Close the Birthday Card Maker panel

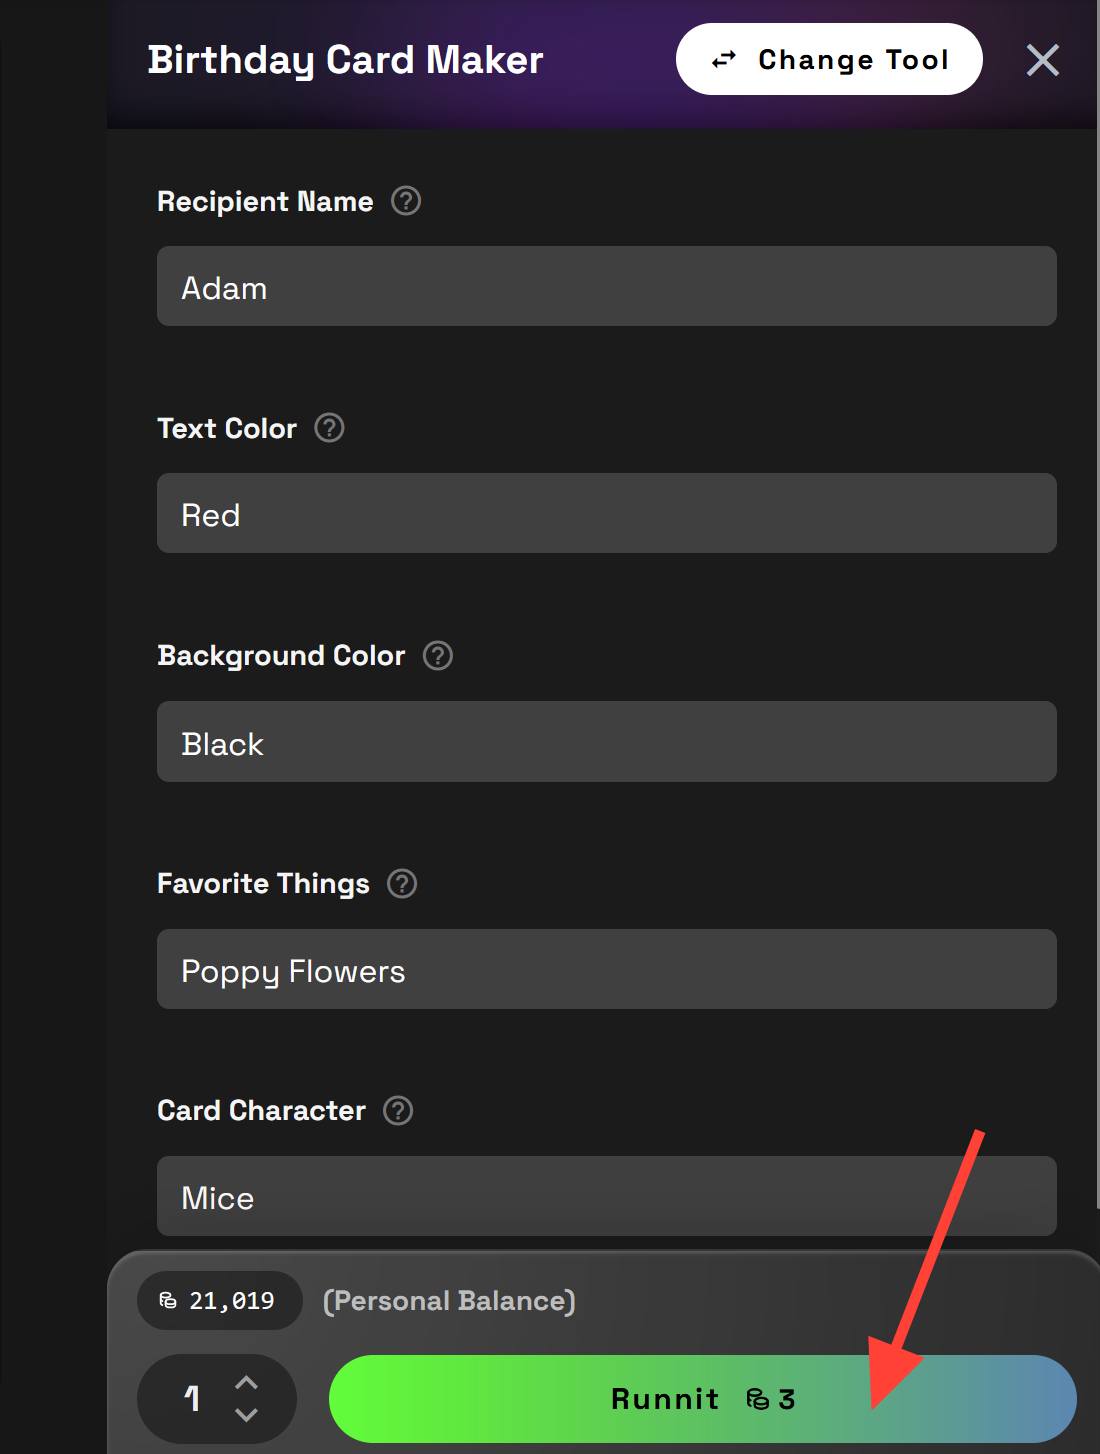pos(1042,60)
